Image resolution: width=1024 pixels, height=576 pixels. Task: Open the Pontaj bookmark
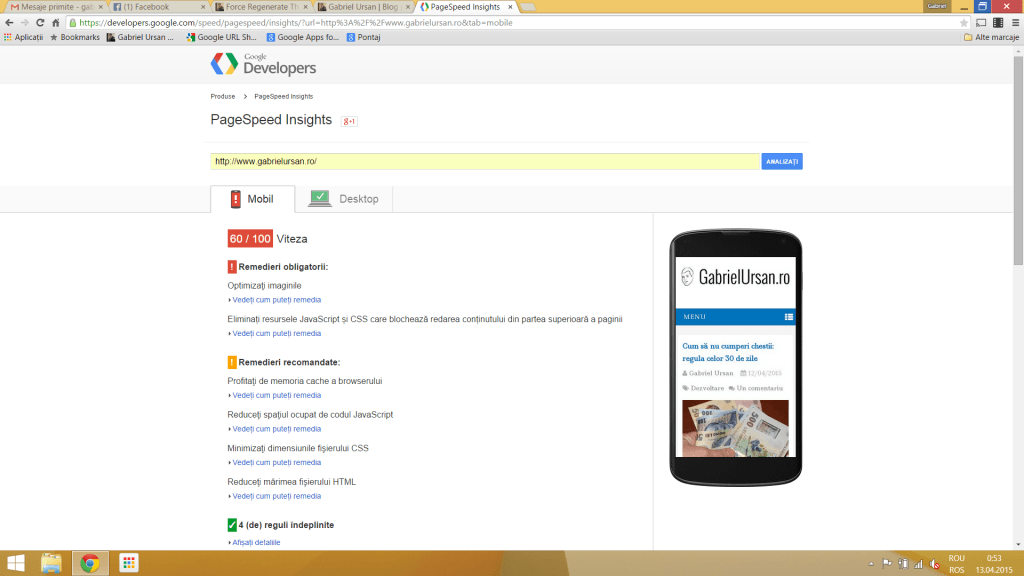click(x=364, y=37)
